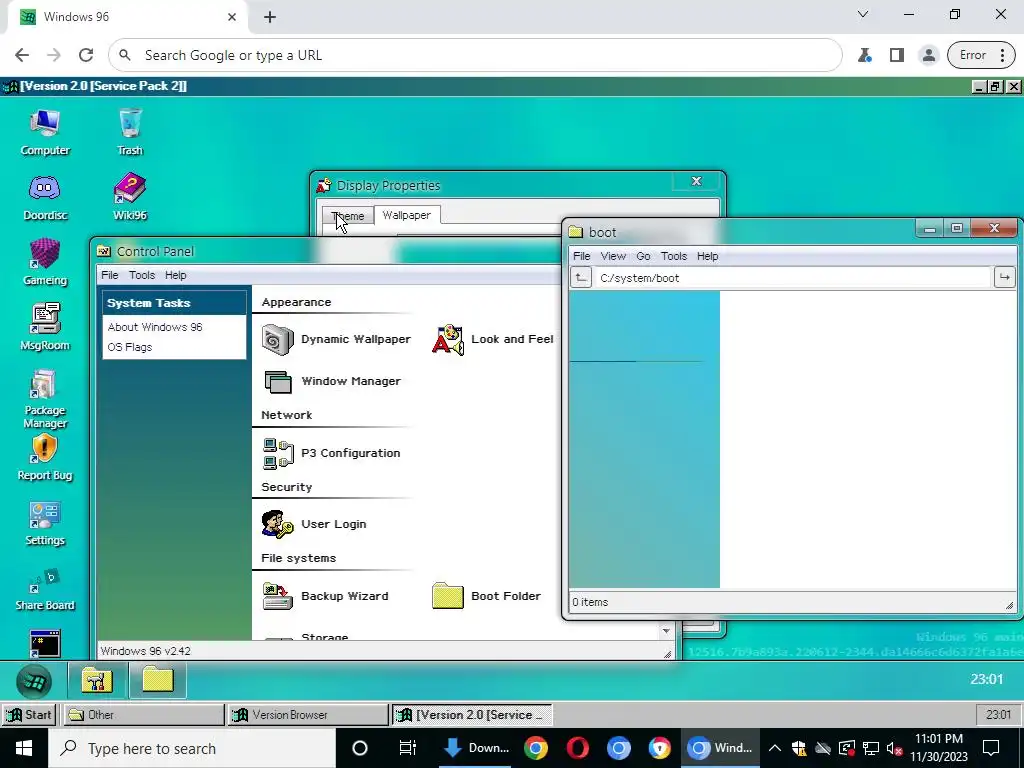Switch to Wallpaper tab in Display Properties

coord(406,215)
